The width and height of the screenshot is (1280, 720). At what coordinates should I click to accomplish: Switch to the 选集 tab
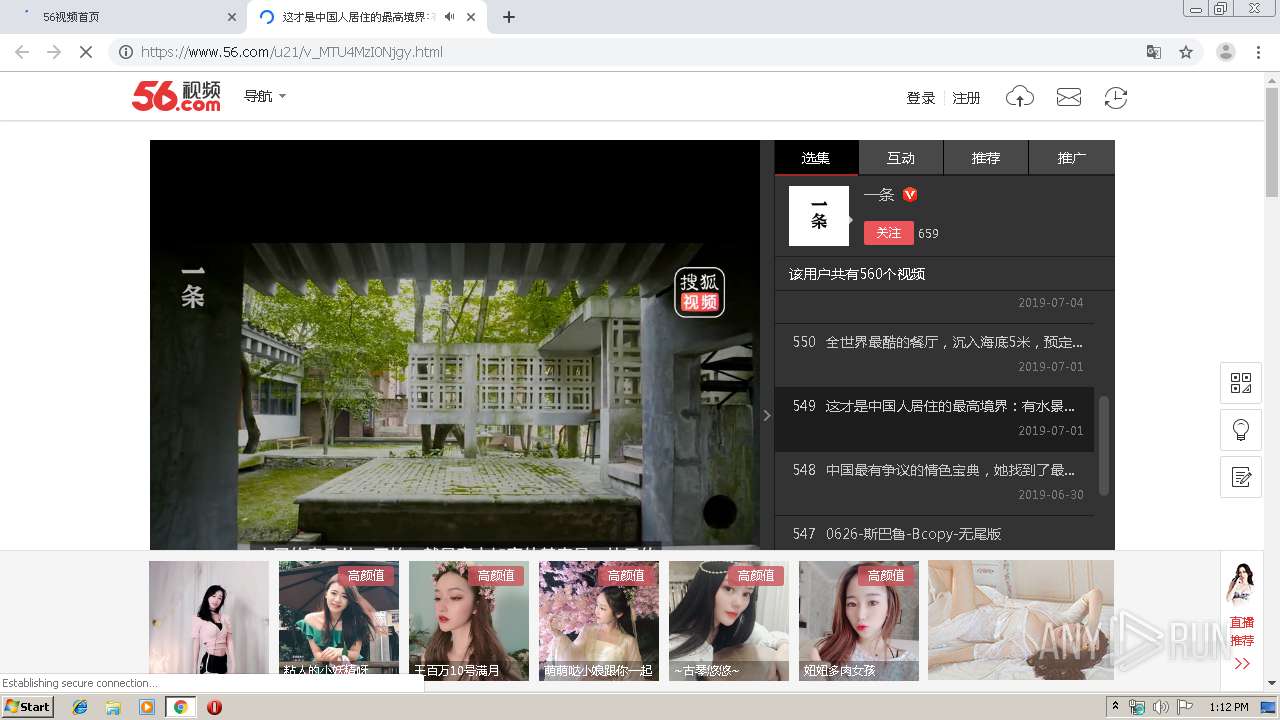click(816, 158)
